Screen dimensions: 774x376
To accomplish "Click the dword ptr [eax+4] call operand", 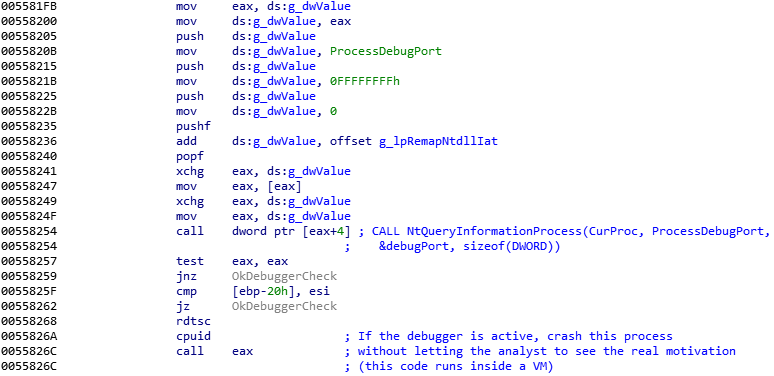I will point(291,231).
